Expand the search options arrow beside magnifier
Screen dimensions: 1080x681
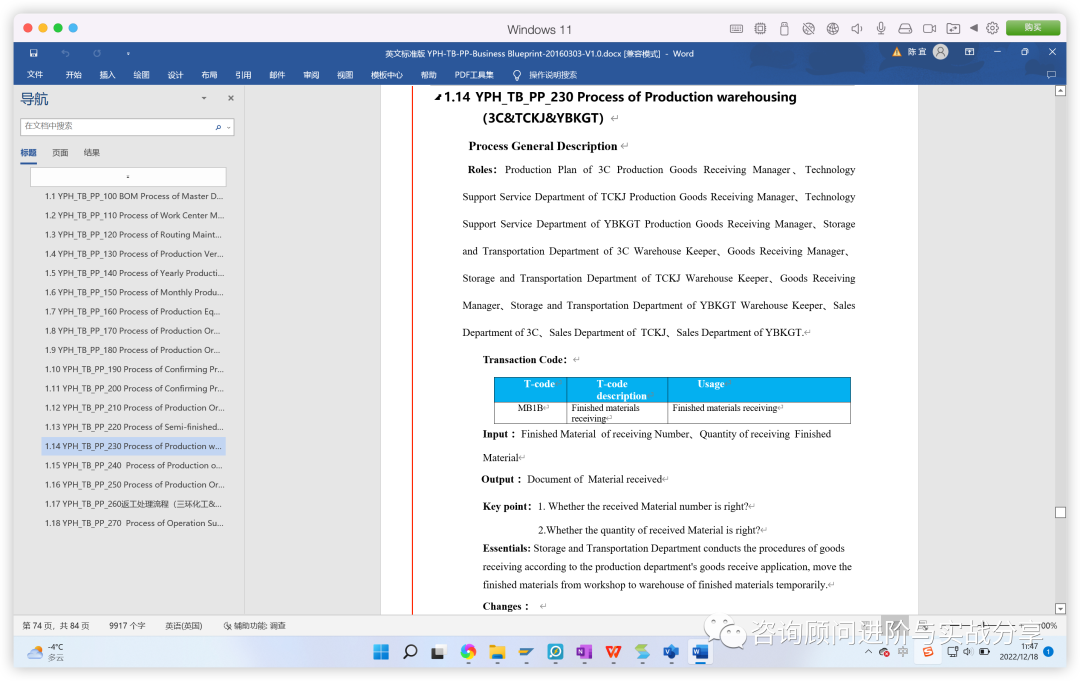pos(229,127)
